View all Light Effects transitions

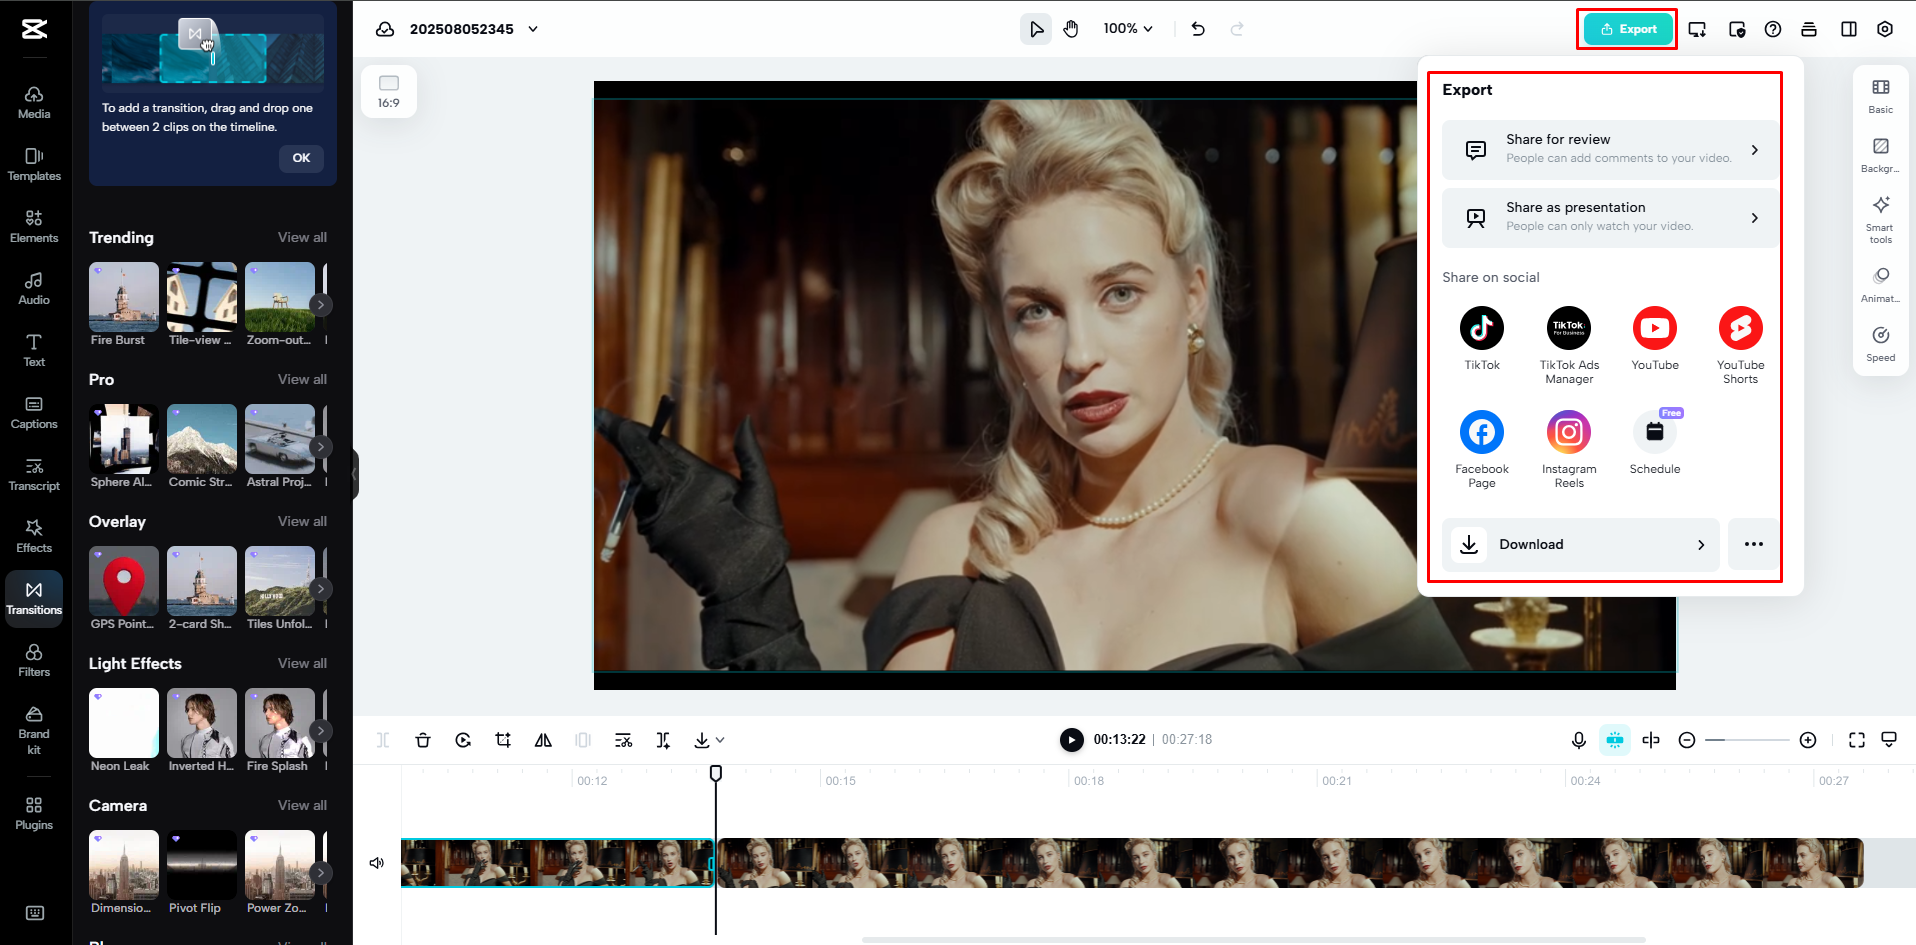pyautogui.click(x=302, y=663)
